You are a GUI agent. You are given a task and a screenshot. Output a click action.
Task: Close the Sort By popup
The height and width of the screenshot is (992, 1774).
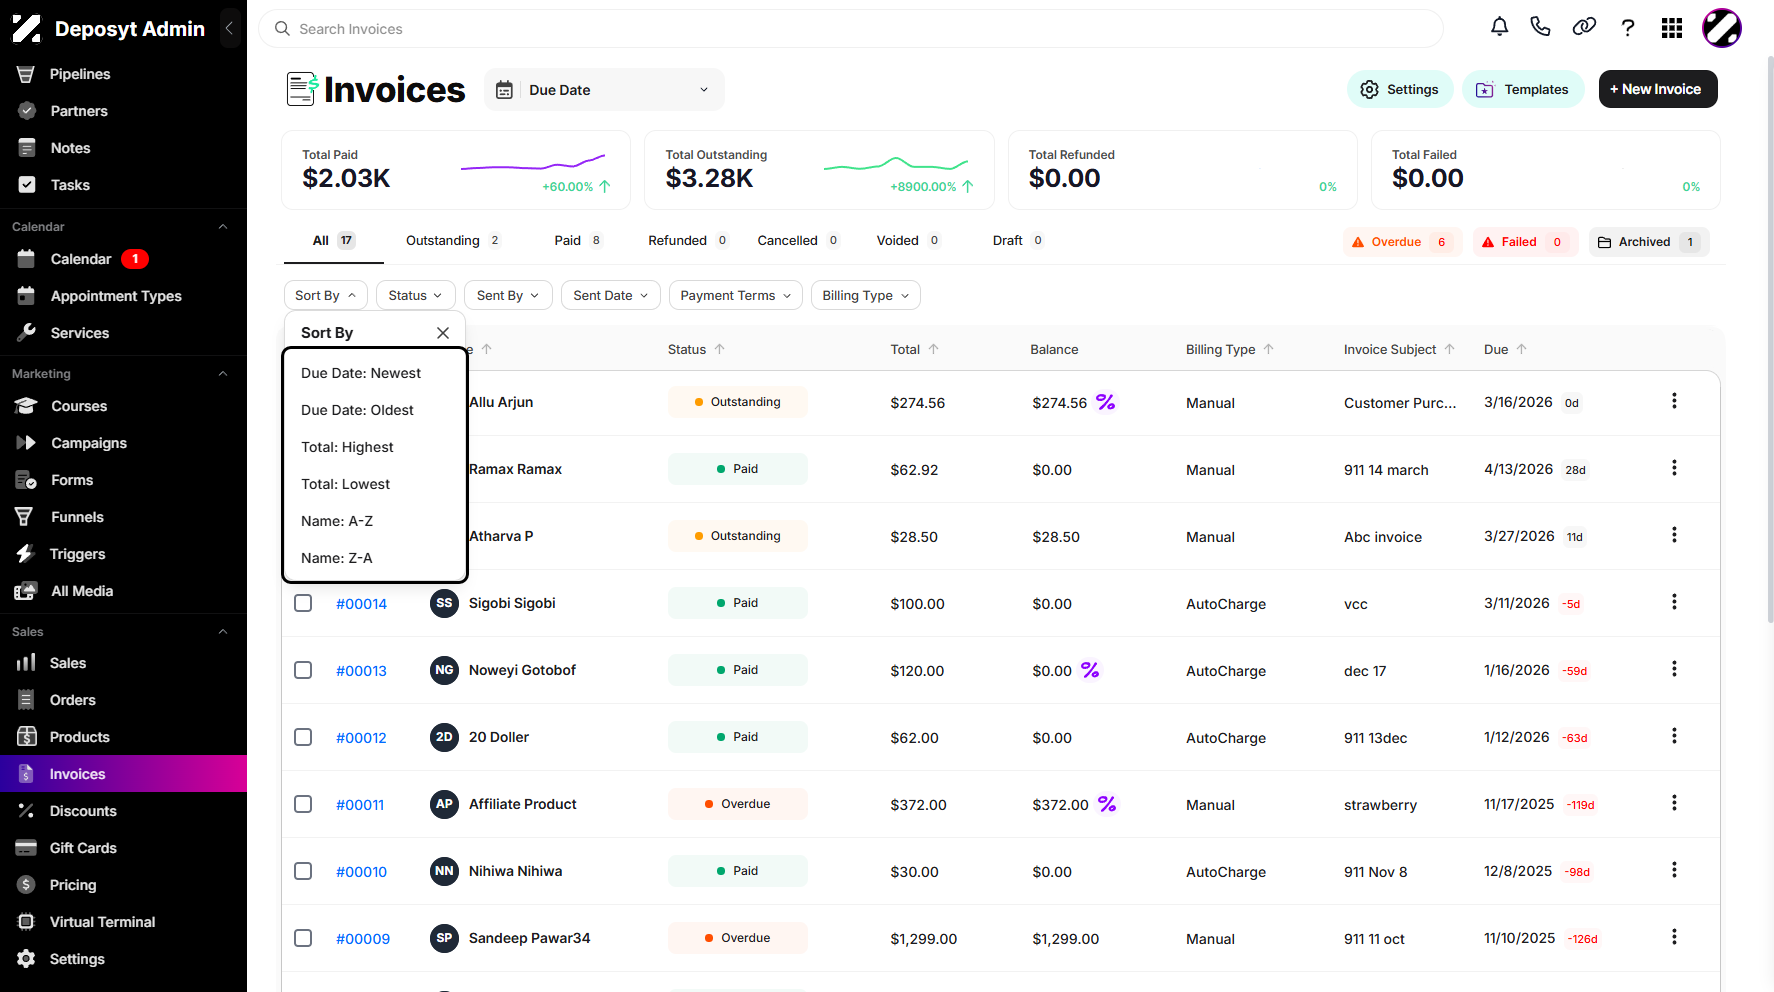[443, 333]
